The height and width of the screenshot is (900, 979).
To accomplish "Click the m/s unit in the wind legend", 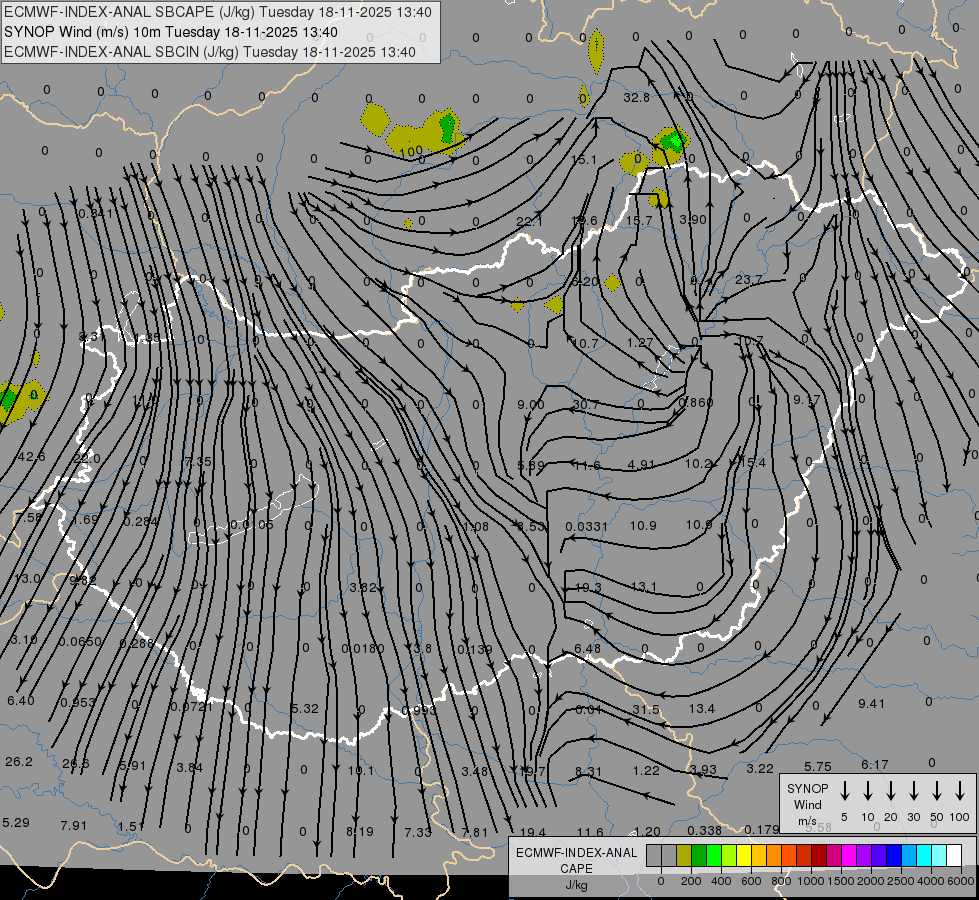I will pos(807,821).
